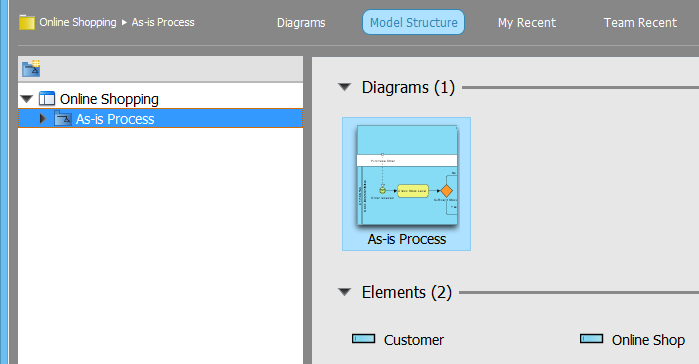Image resolution: width=699 pixels, height=364 pixels.
Task: Open the My Recent tab
Action: tap(527, 22)
